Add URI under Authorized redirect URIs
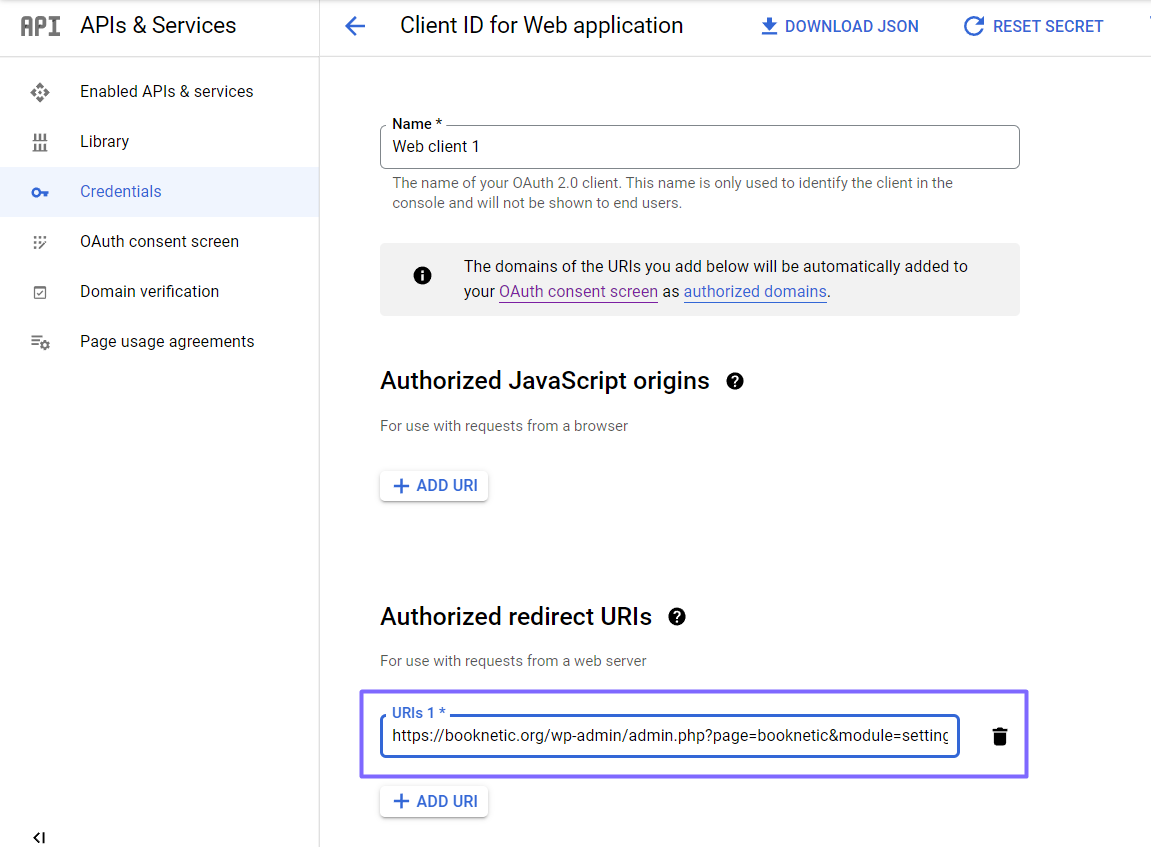This screenshot has width=1151, height=847. 434,802
